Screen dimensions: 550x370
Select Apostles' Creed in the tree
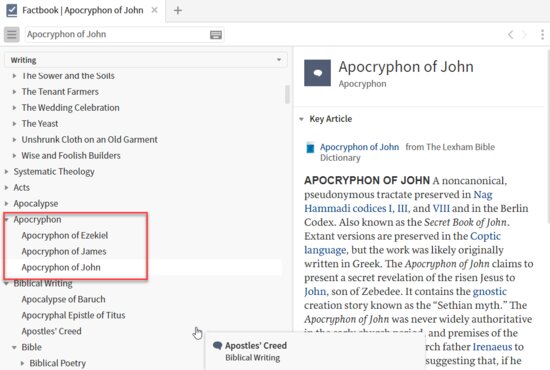pyautogui.click(x=52, y=331)
